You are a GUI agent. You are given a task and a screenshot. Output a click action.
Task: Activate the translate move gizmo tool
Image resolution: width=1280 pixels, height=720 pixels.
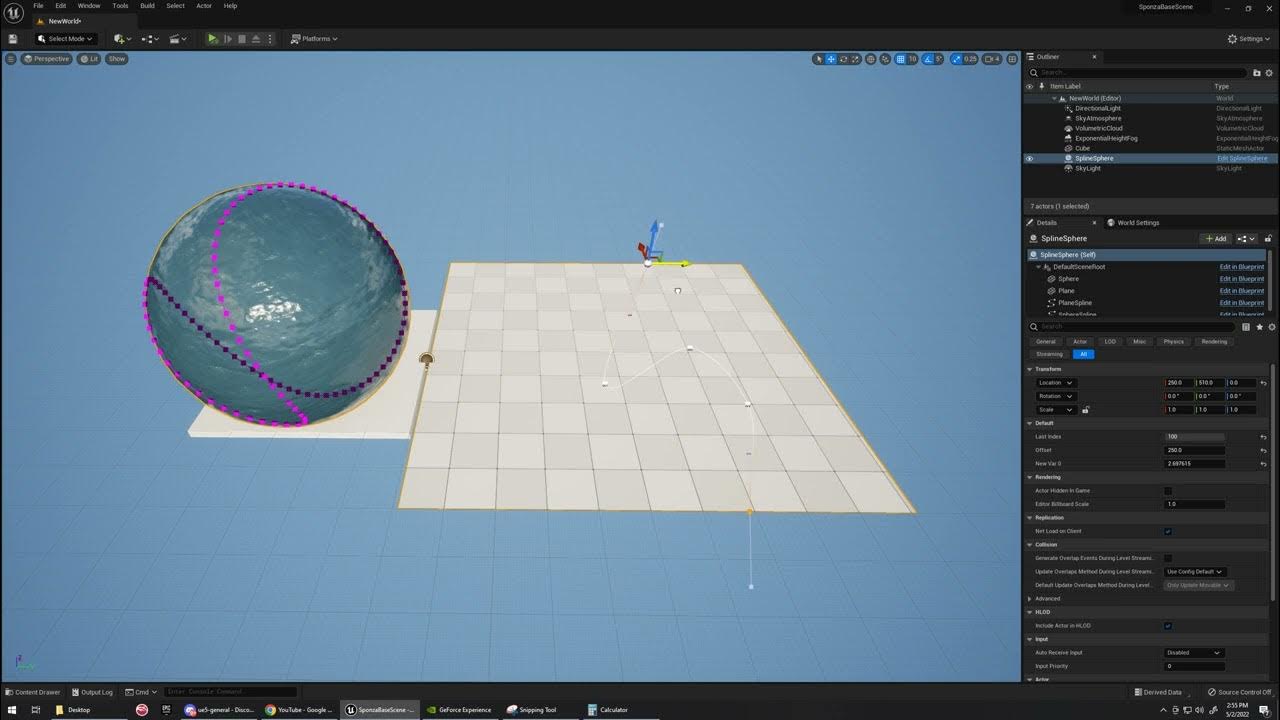point(831,59)
